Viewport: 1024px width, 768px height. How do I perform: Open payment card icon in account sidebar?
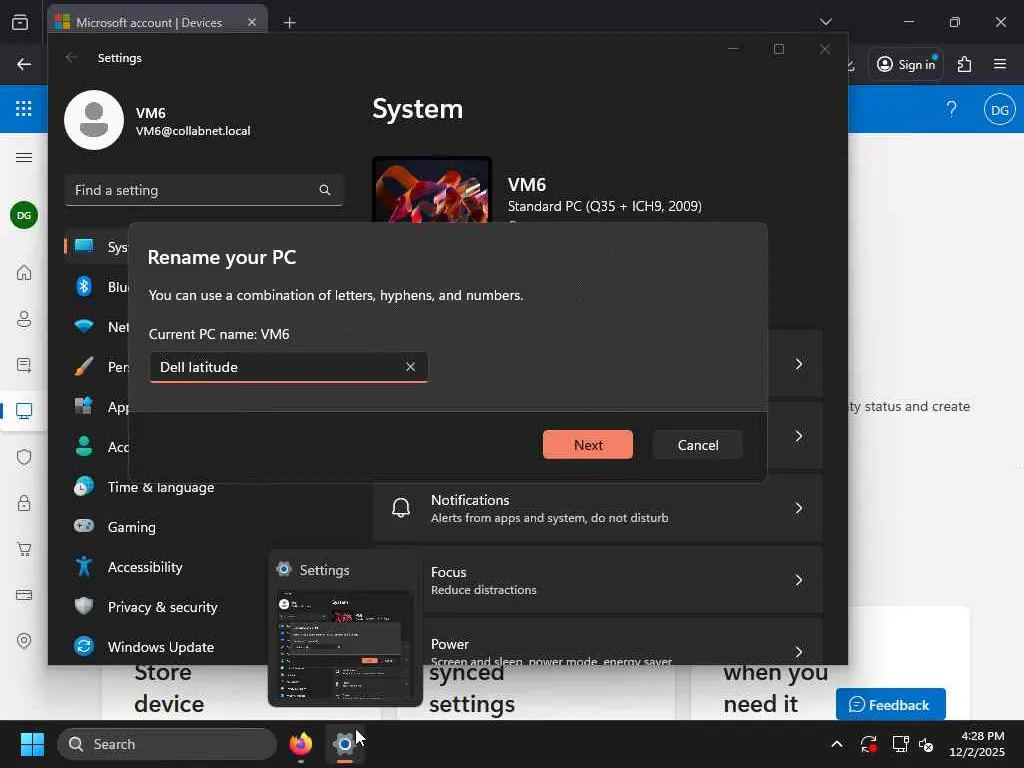pyautogui.click(x=24, y=595)
